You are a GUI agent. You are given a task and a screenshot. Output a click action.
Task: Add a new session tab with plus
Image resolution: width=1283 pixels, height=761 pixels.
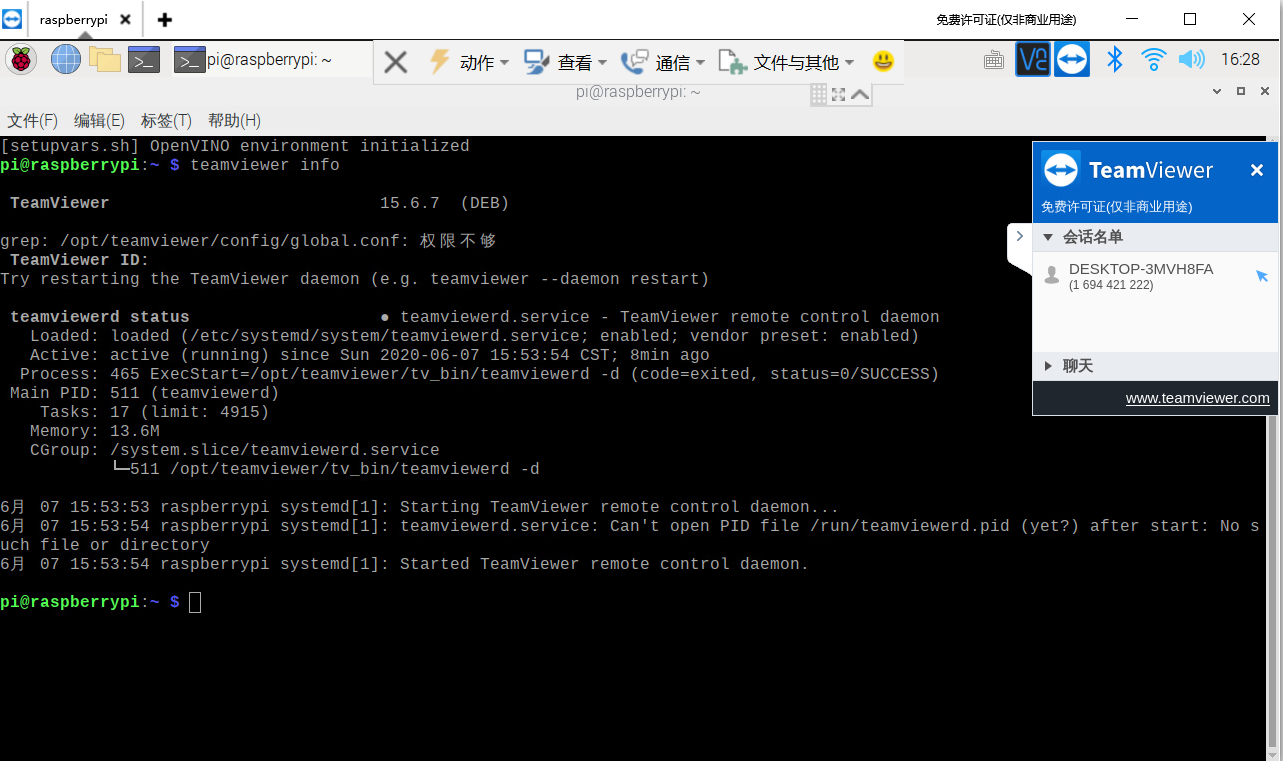[165, 20]
